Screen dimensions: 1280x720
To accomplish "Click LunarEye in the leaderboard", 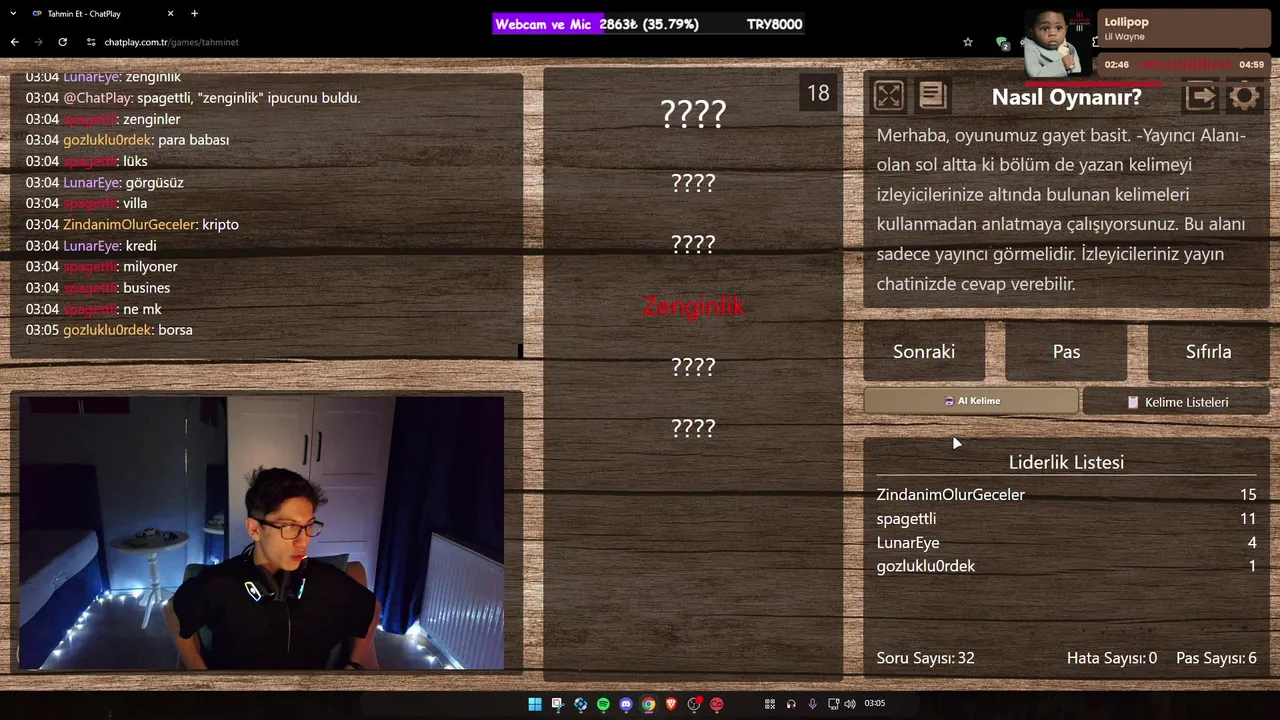I will click(908, 542).
